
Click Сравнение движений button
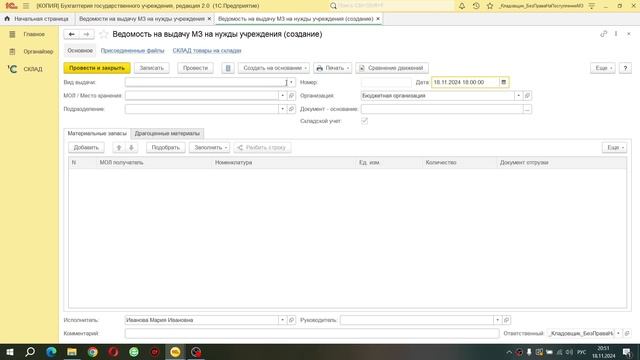tap(392, 68)
